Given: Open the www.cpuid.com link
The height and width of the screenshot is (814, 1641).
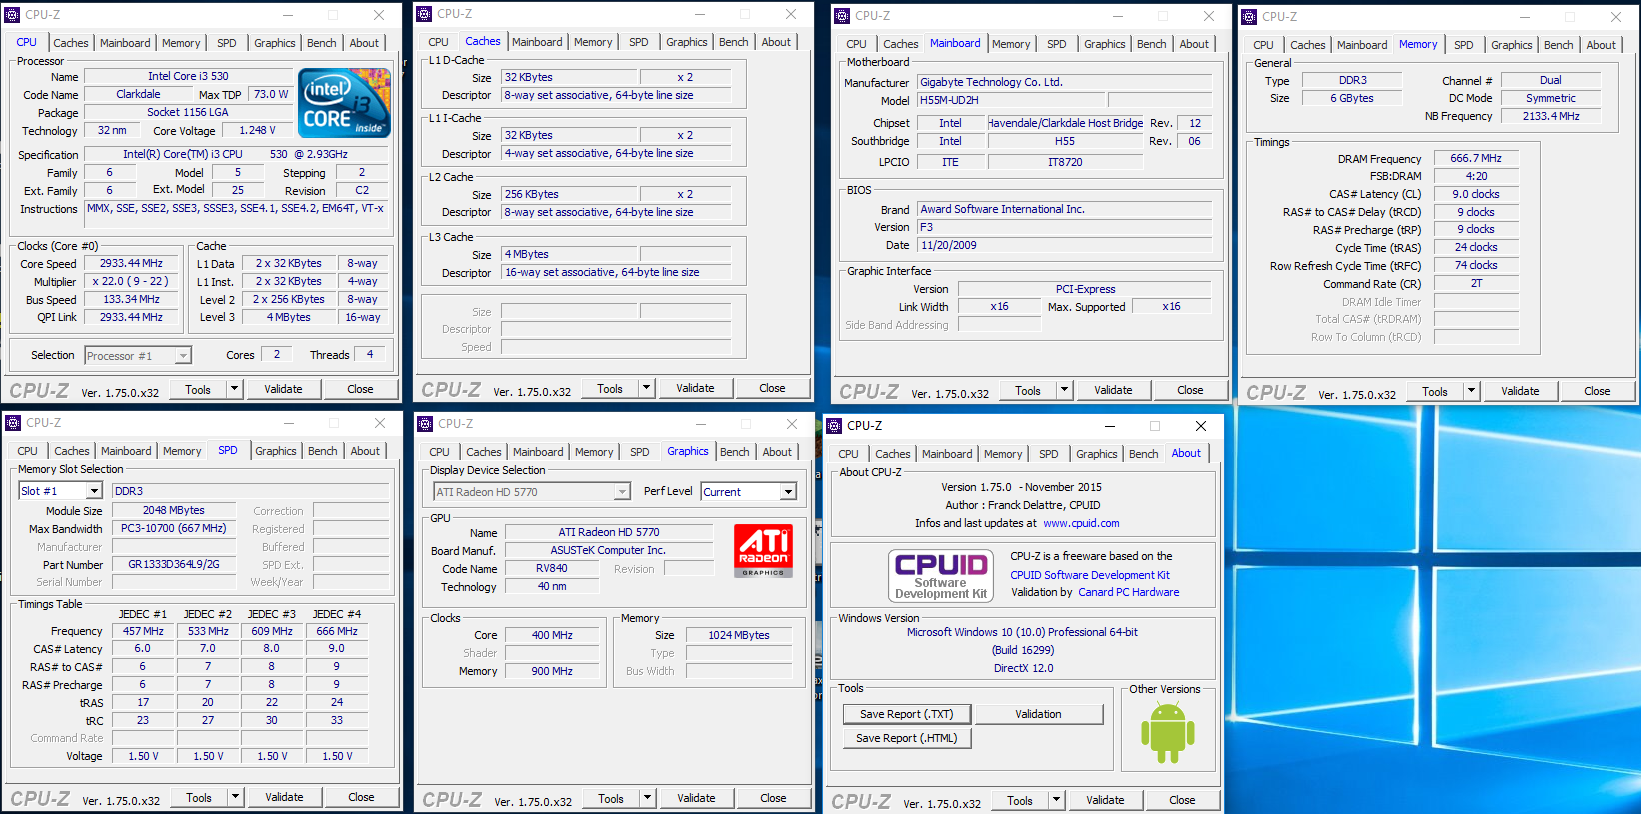Looking at the screenshot, I should [x=1081, y=523].
